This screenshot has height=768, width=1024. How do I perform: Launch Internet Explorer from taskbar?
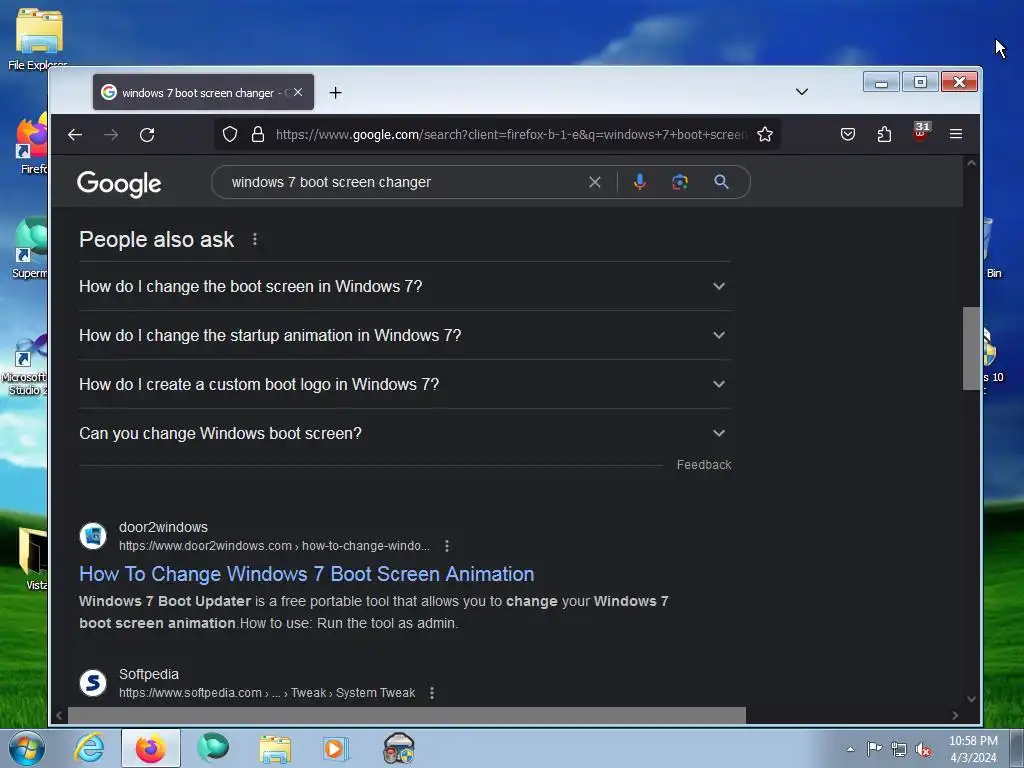(89, 748)
